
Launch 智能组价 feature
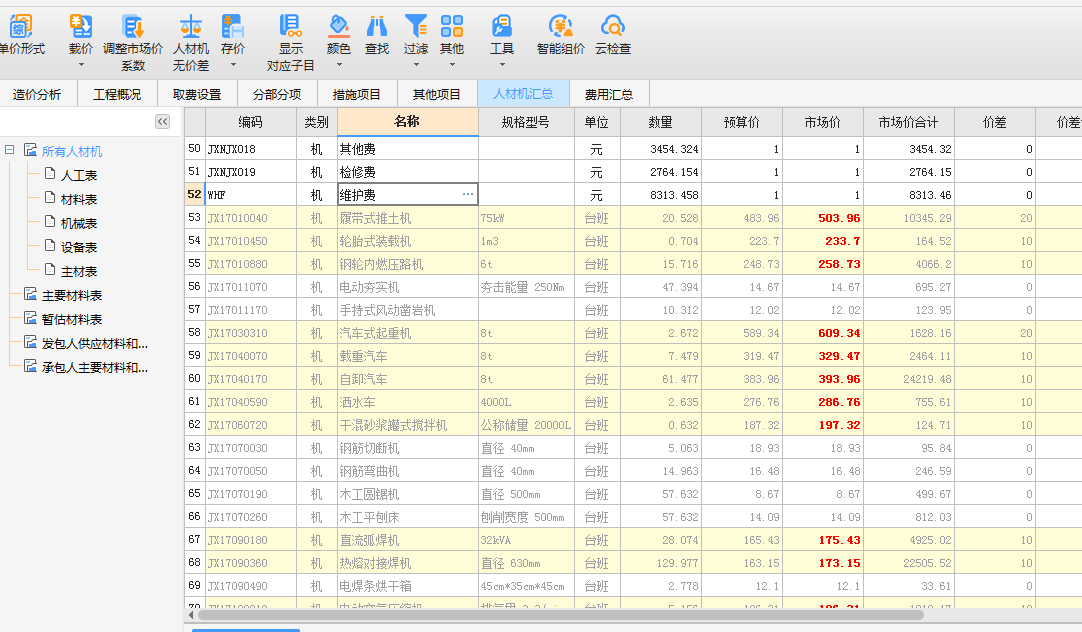560,27
